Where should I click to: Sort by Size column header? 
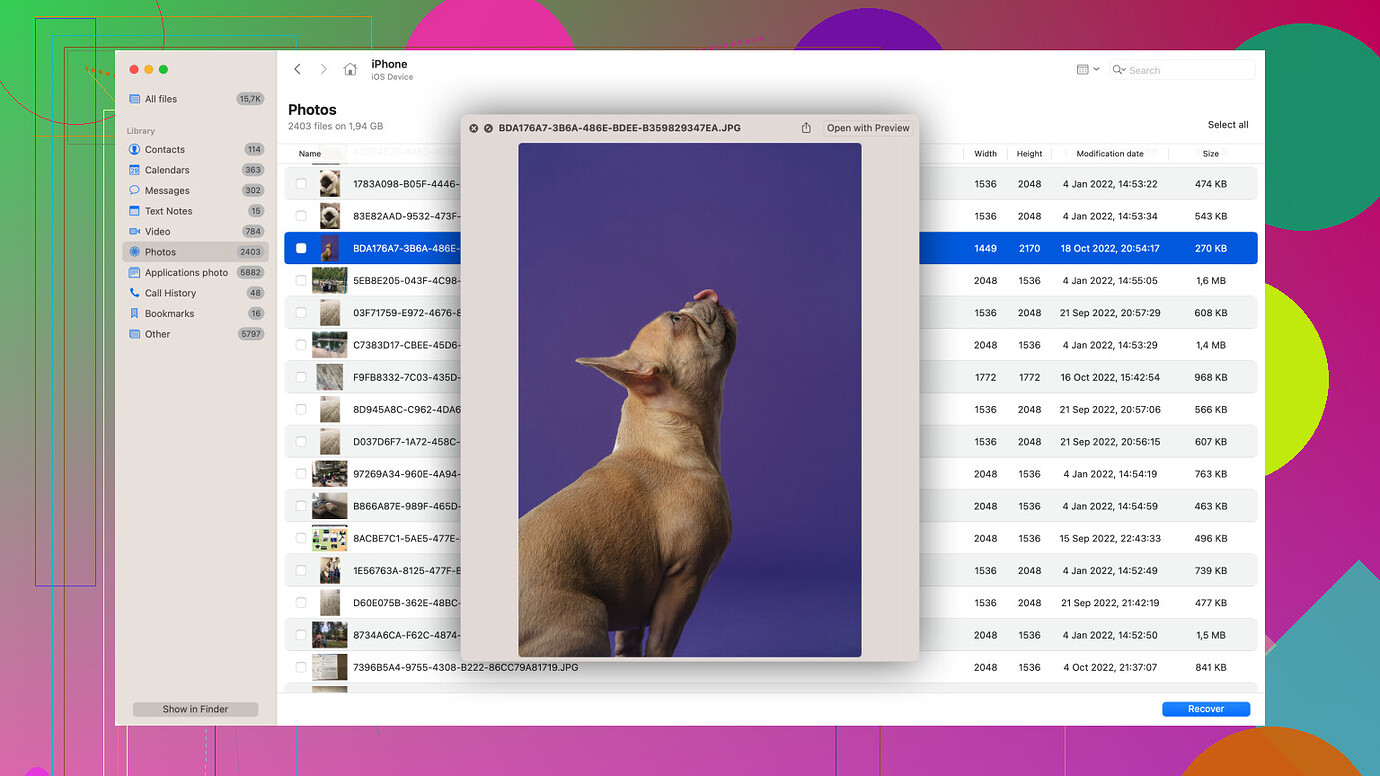pyautogui.click(x=1211, y=154)
